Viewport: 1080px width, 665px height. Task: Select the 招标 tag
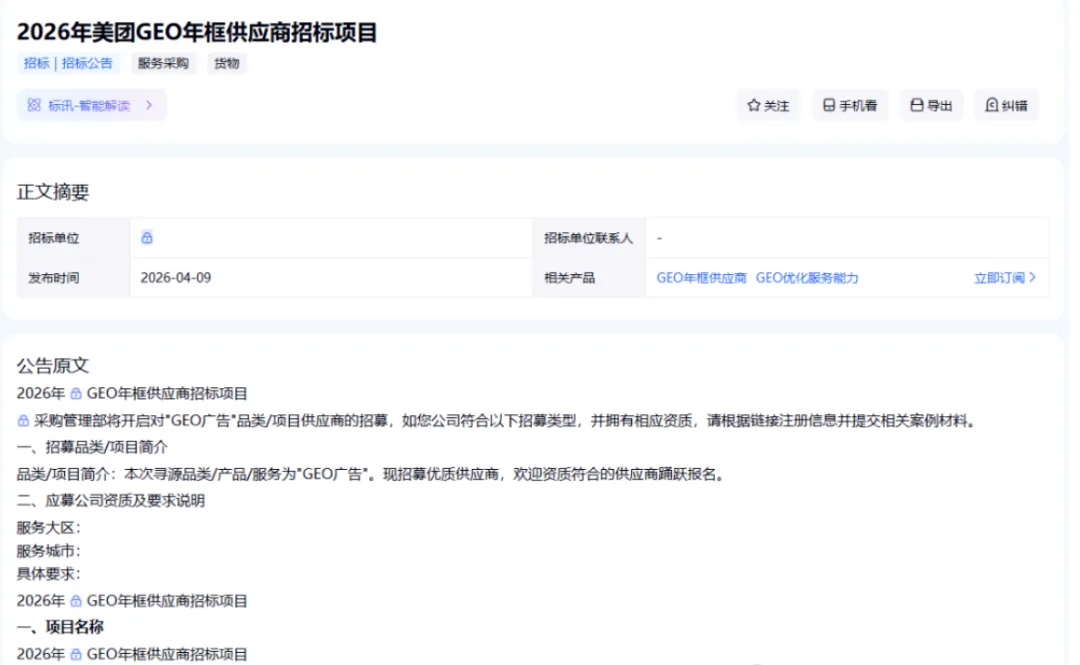tap(37, 63)
